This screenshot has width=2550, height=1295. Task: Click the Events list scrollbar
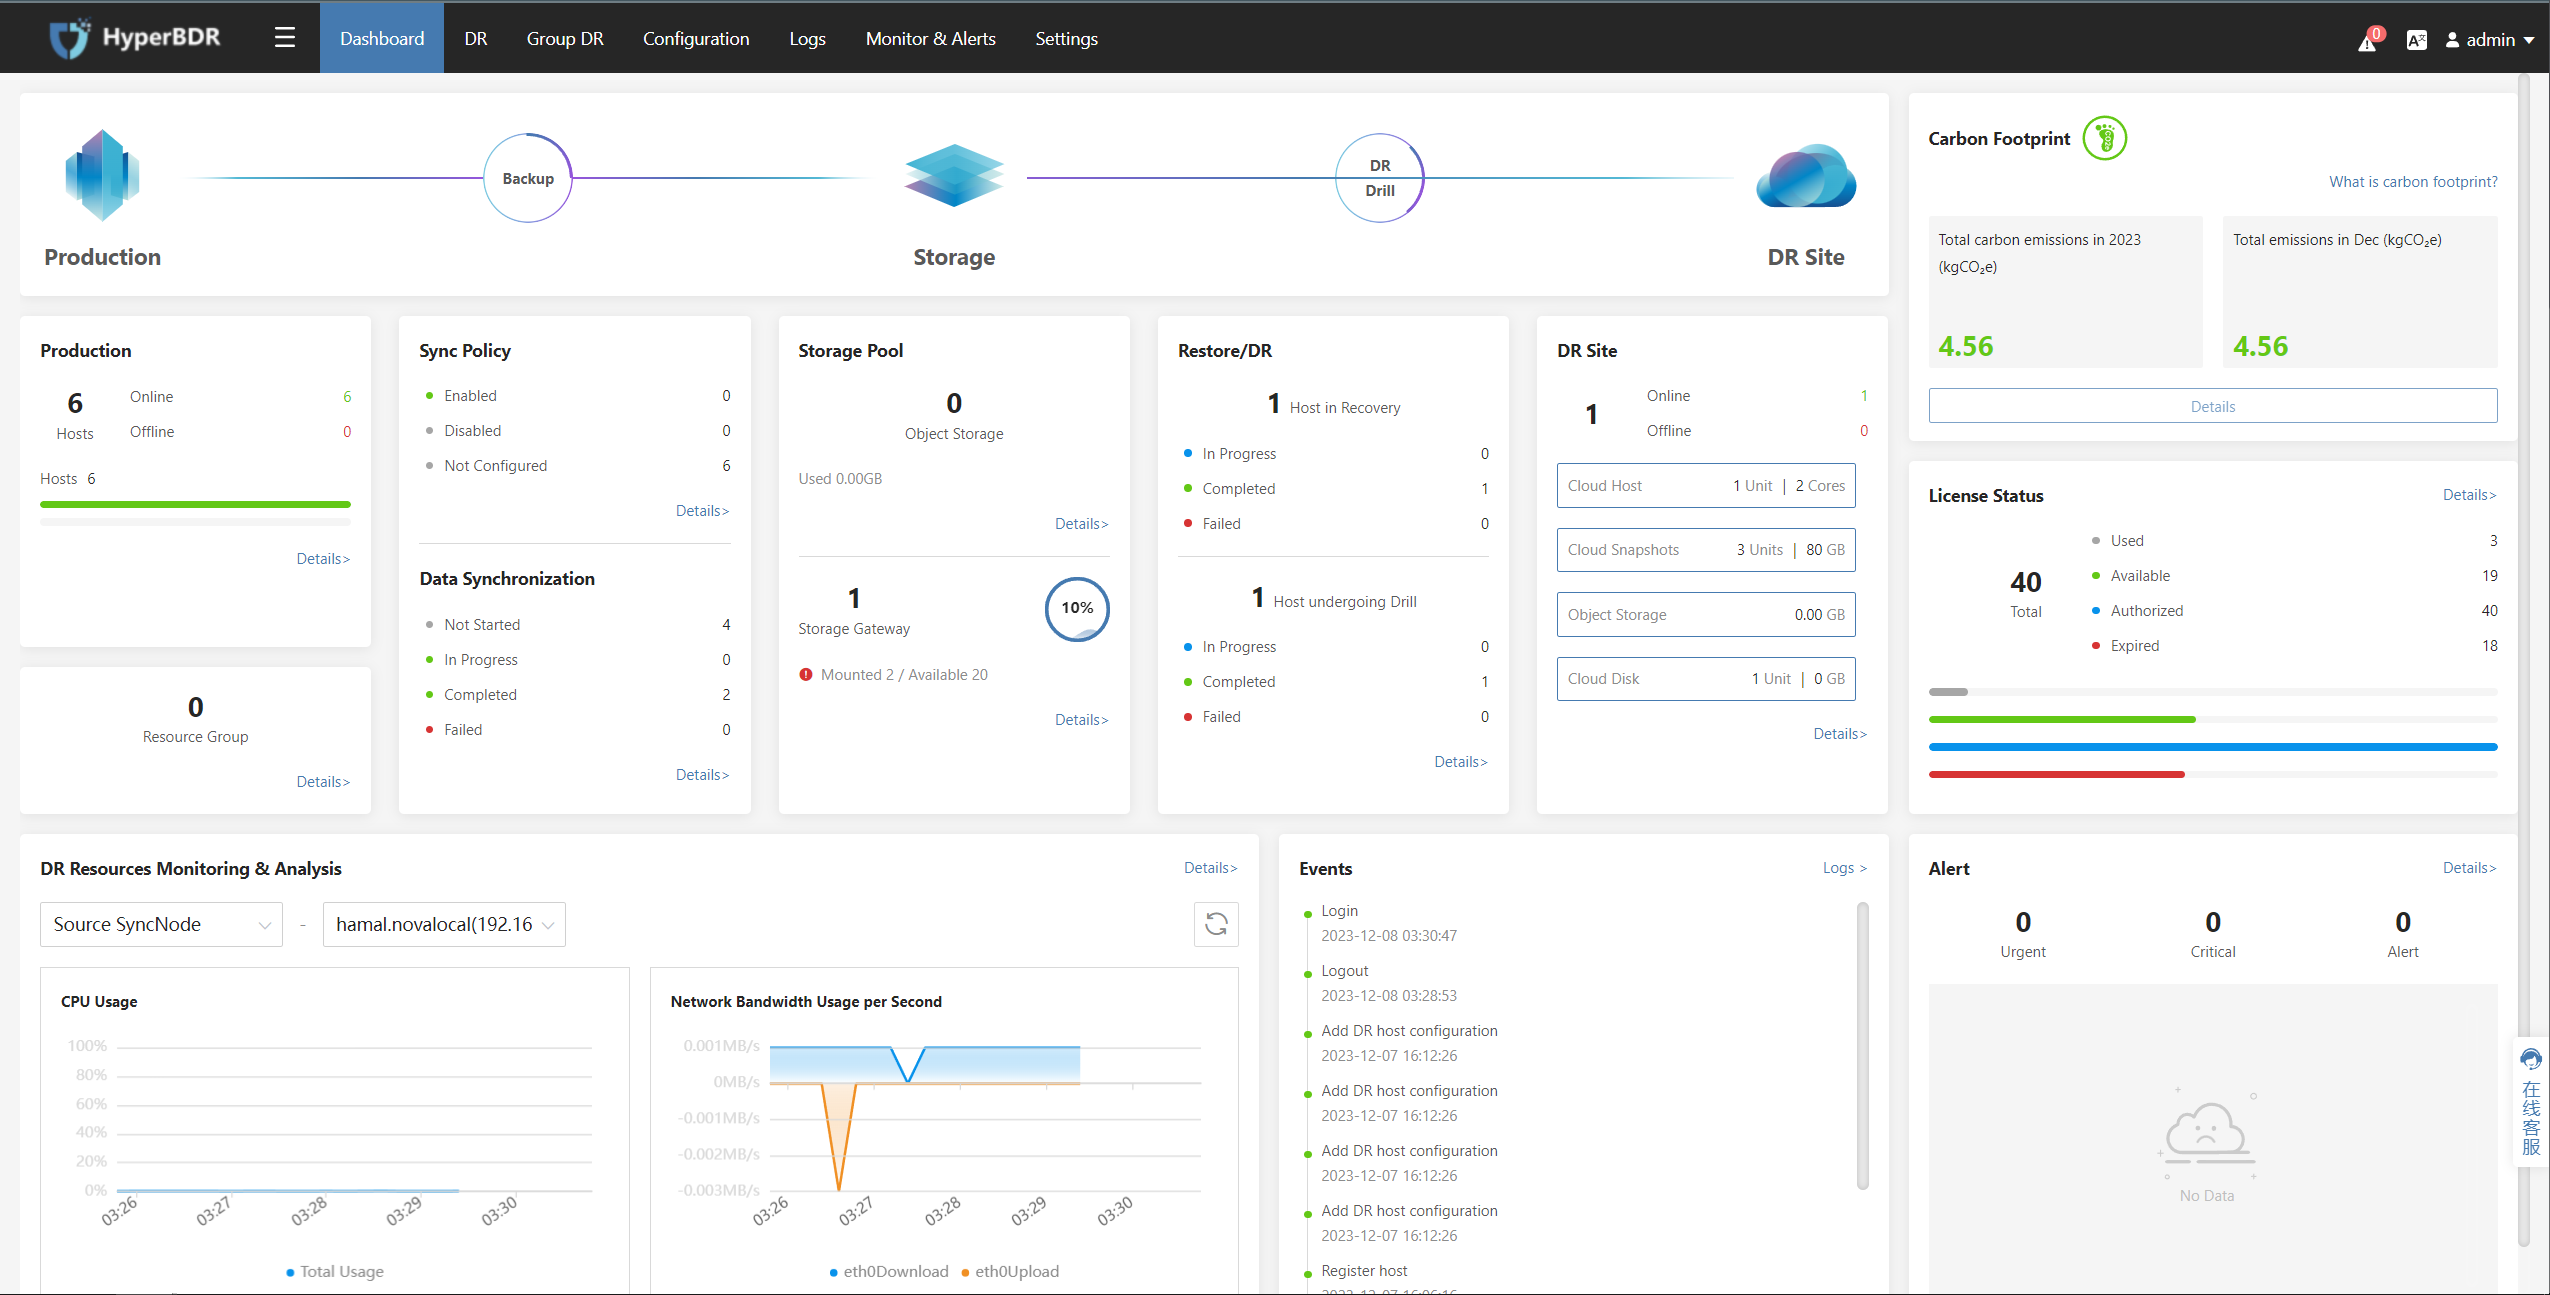click(1862, 1045)
